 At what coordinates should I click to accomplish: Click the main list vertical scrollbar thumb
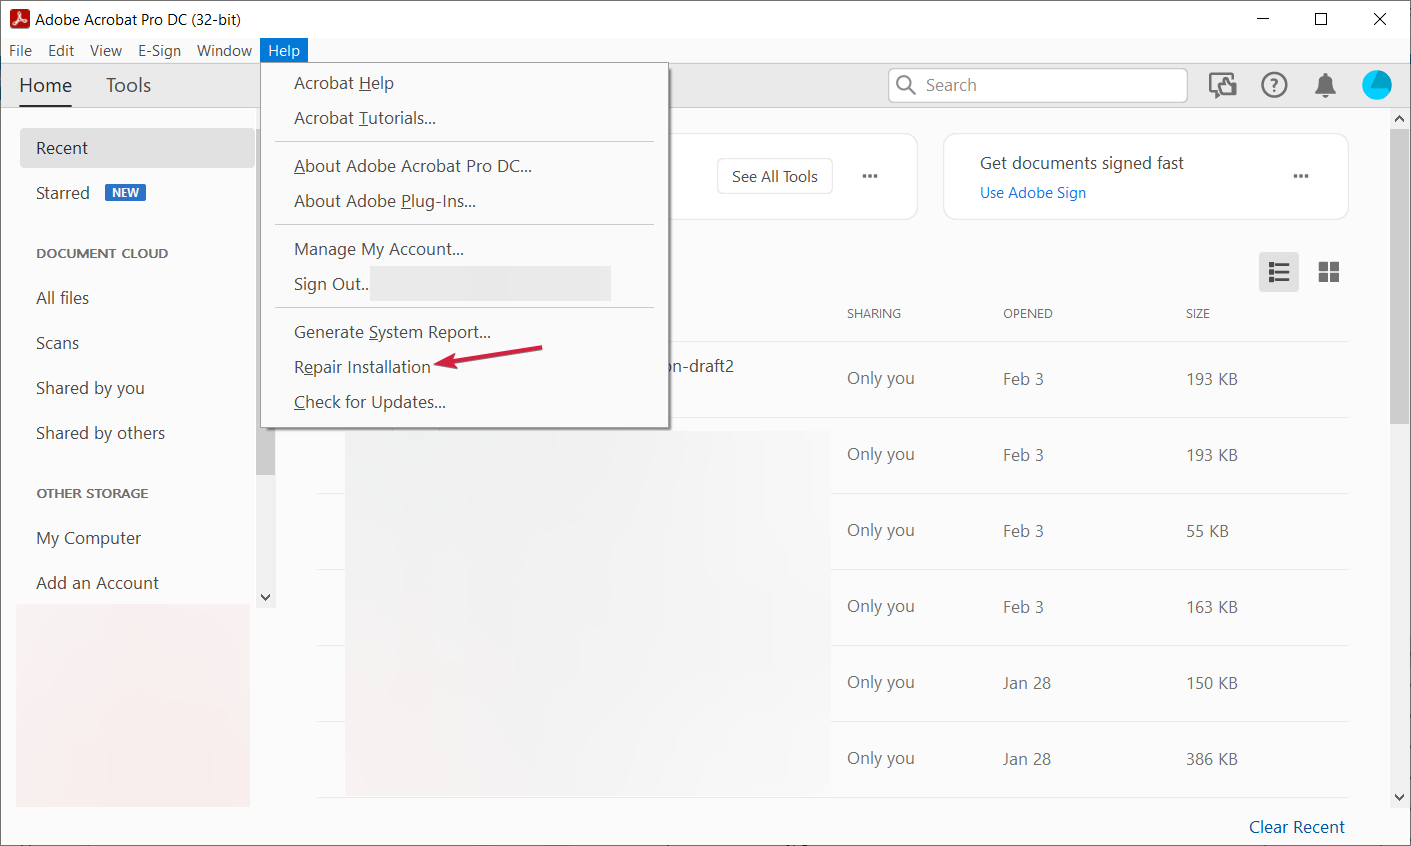tap(1399, 277)
